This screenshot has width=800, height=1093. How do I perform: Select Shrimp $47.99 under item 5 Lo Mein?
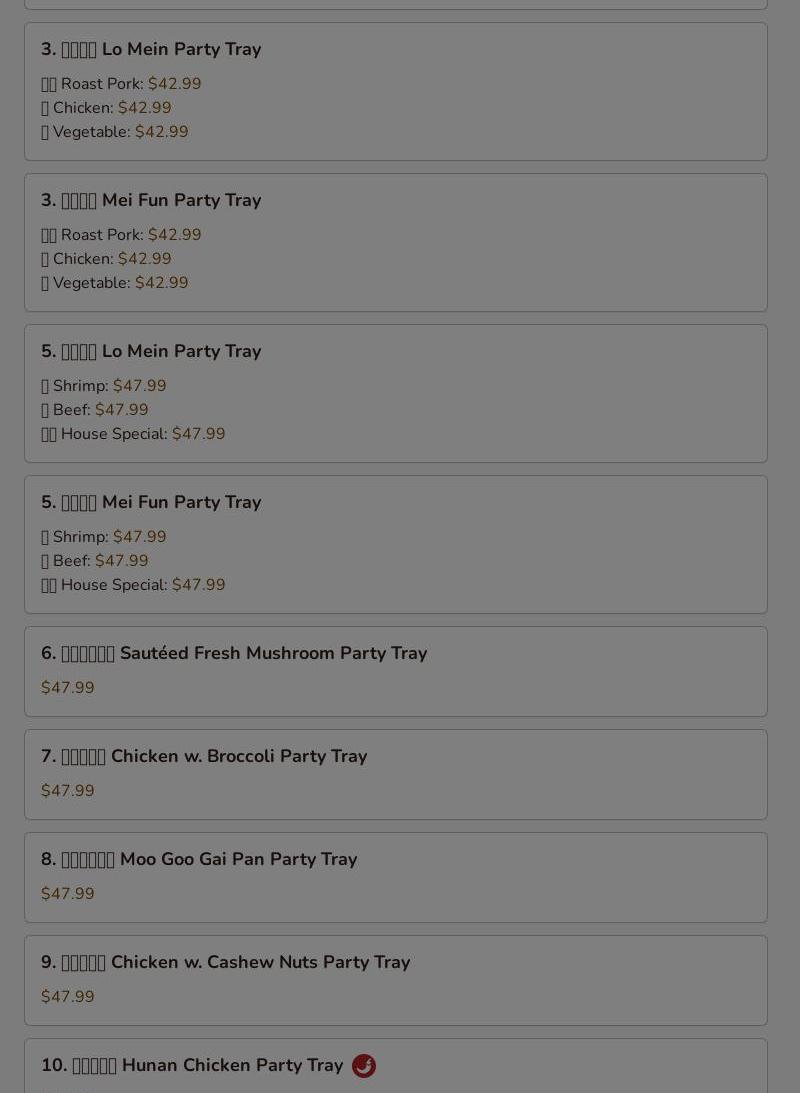coord(104,386)
